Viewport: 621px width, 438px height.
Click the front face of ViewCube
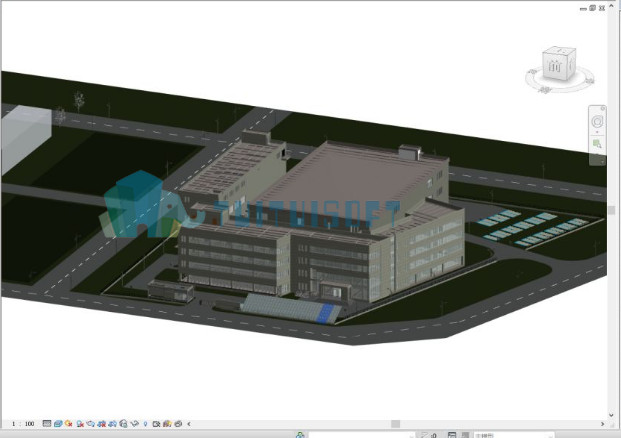554,67
